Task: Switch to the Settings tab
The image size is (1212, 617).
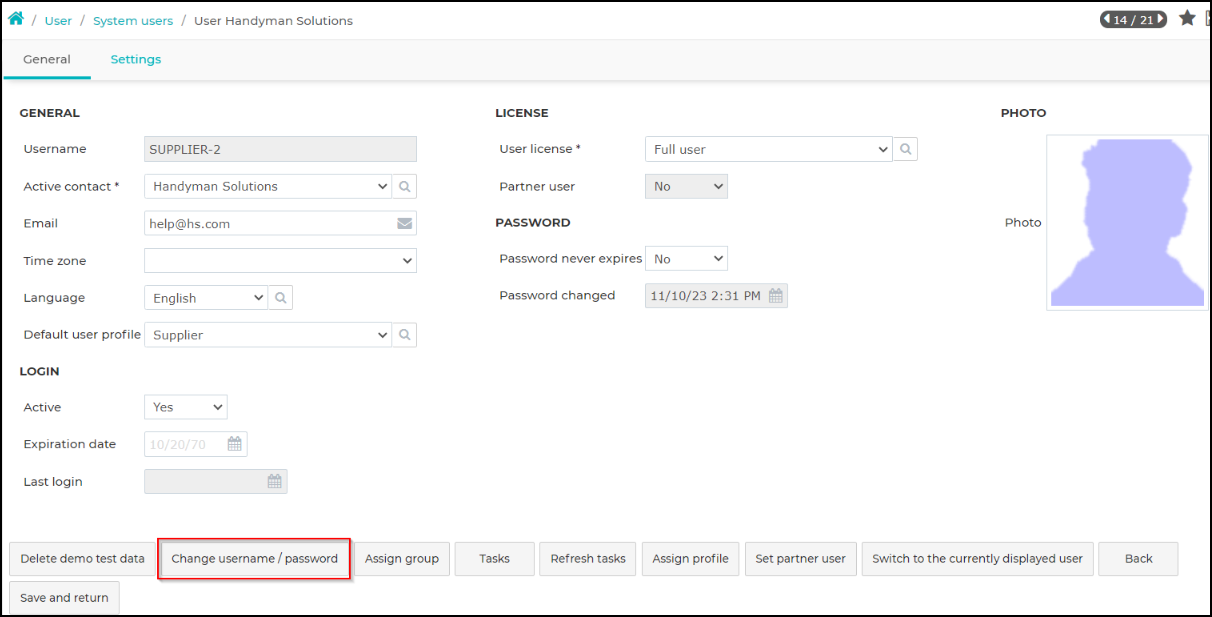Action: 136,59
